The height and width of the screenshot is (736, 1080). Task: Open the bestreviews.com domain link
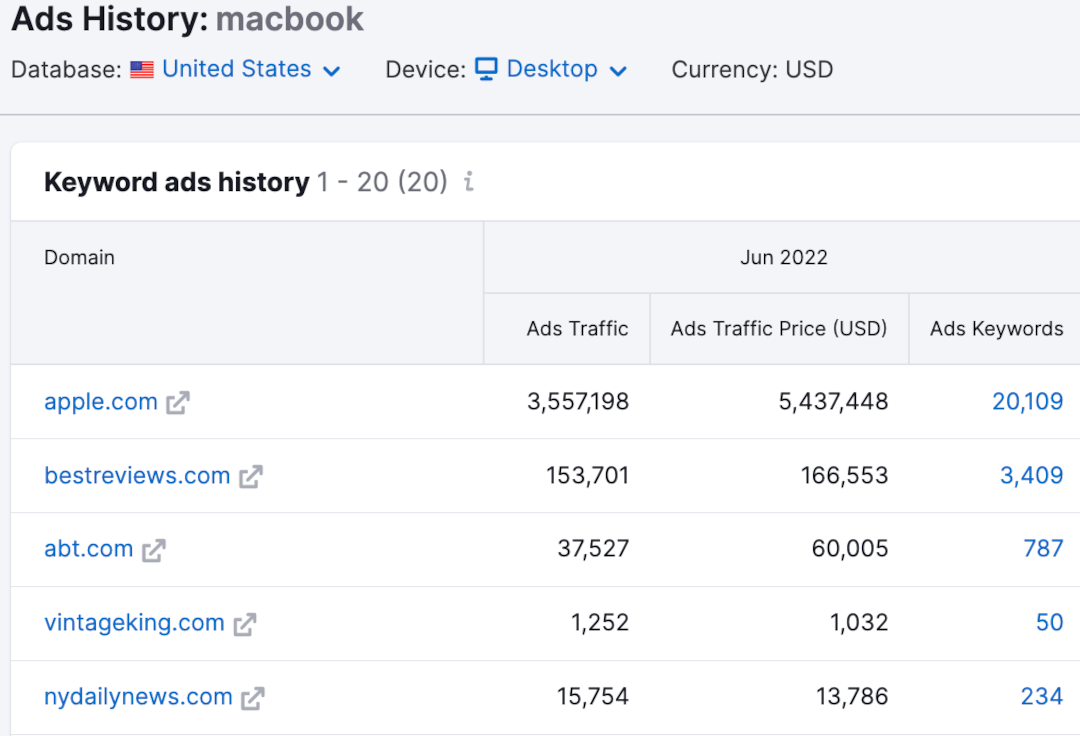(137, 476)
